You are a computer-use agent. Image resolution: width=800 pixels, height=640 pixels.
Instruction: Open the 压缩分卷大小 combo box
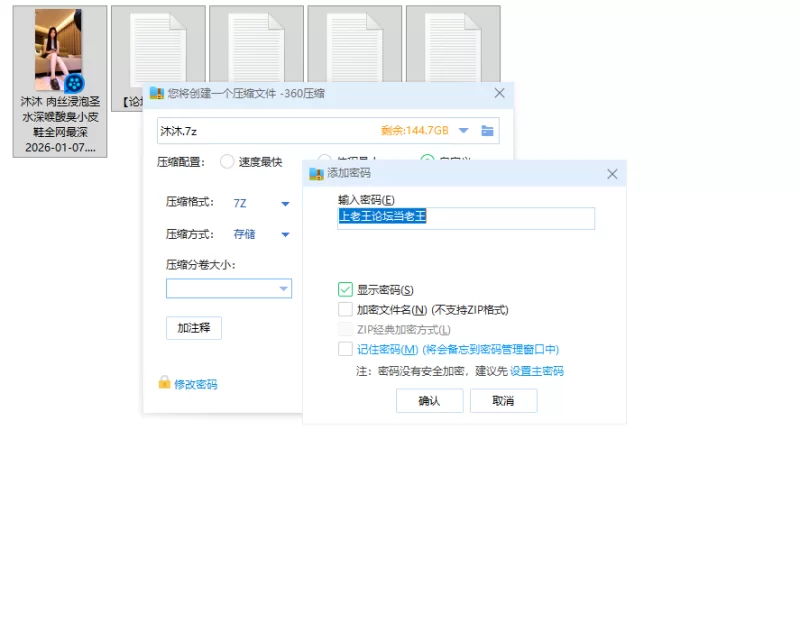[x=229, y=288]
